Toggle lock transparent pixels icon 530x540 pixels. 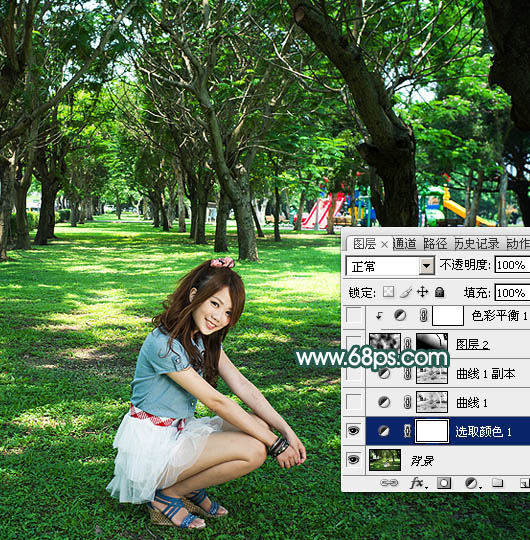[x=388, y=292]
